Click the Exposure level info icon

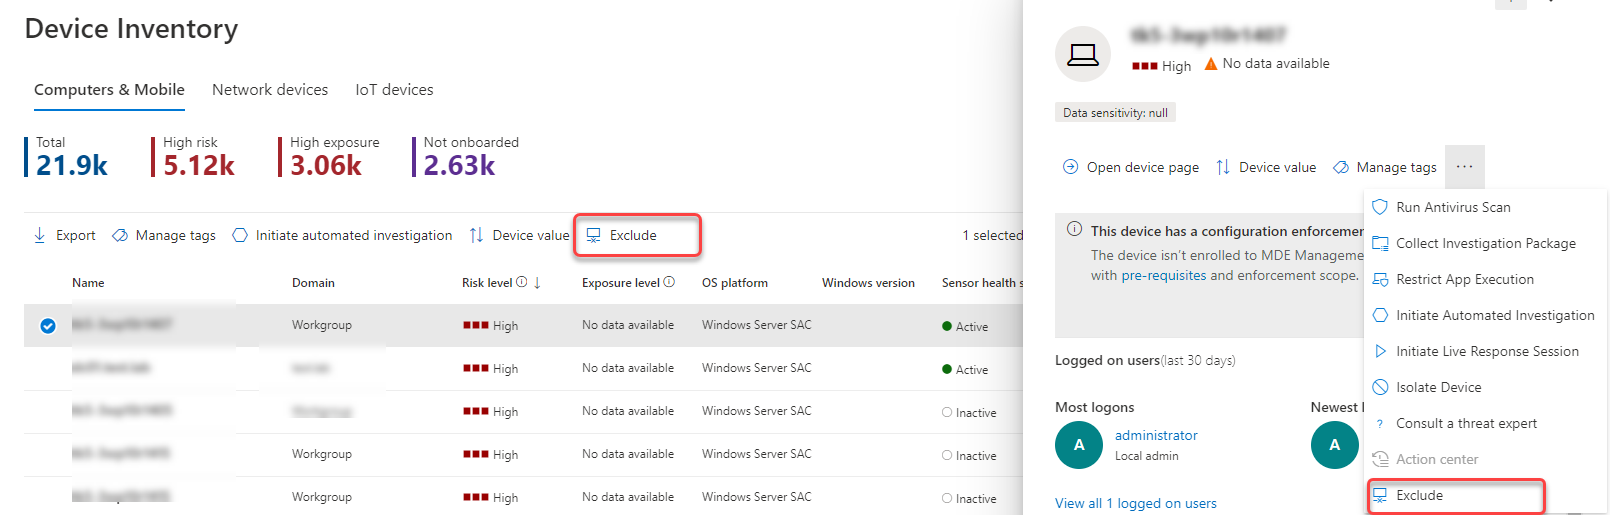(669, 282)
